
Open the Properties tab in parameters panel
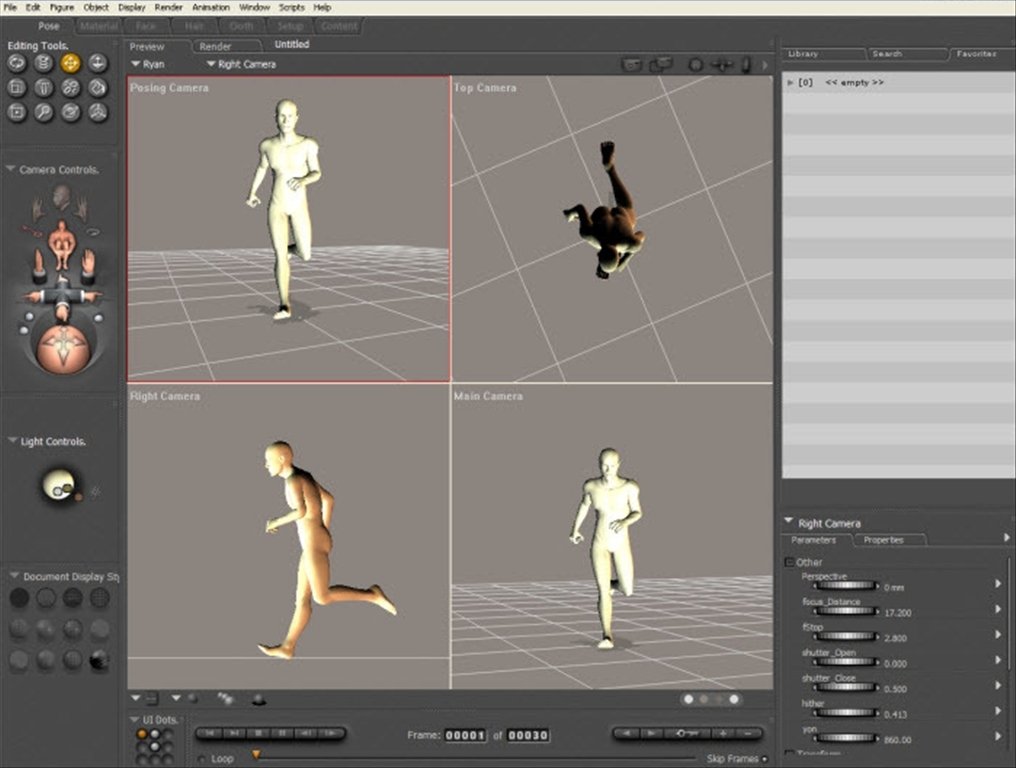tap(883, 540)
